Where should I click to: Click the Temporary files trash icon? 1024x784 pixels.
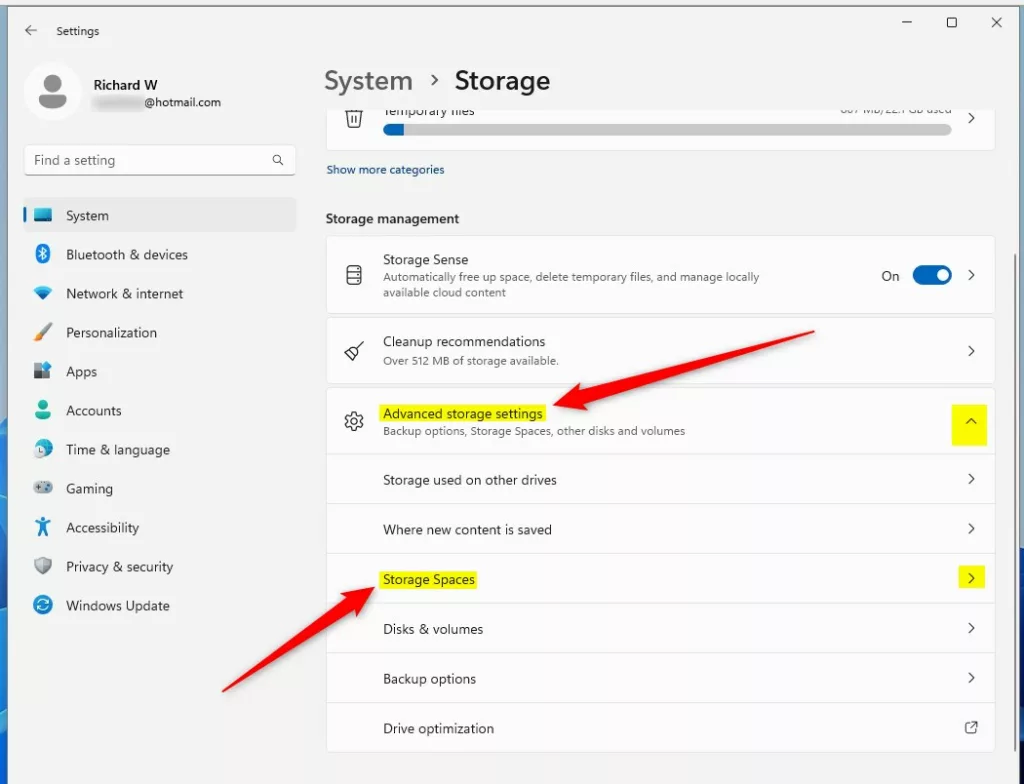[x=354, y=119]
